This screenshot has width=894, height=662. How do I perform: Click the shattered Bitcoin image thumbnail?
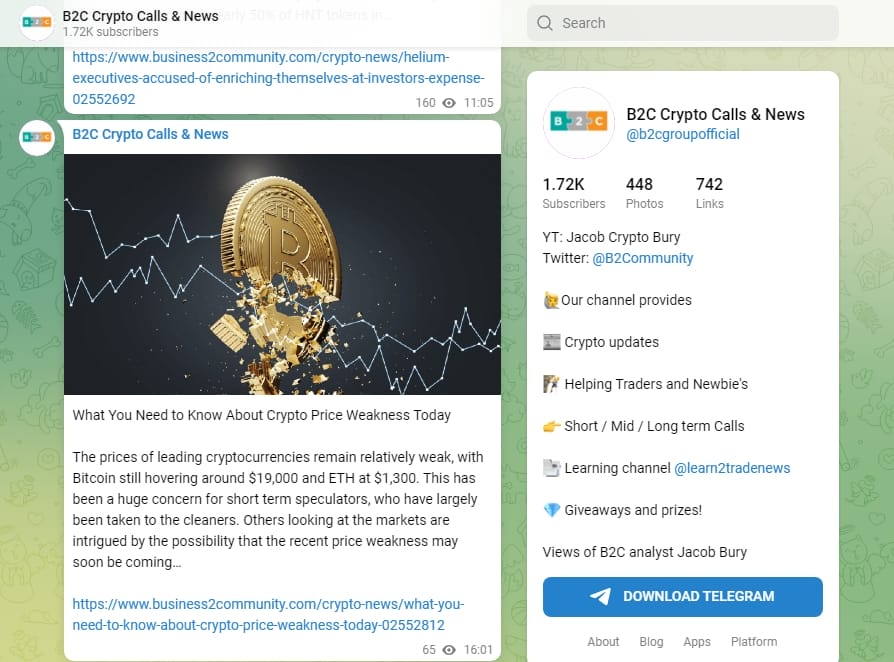pyautogui.click(x=283, y=273)
